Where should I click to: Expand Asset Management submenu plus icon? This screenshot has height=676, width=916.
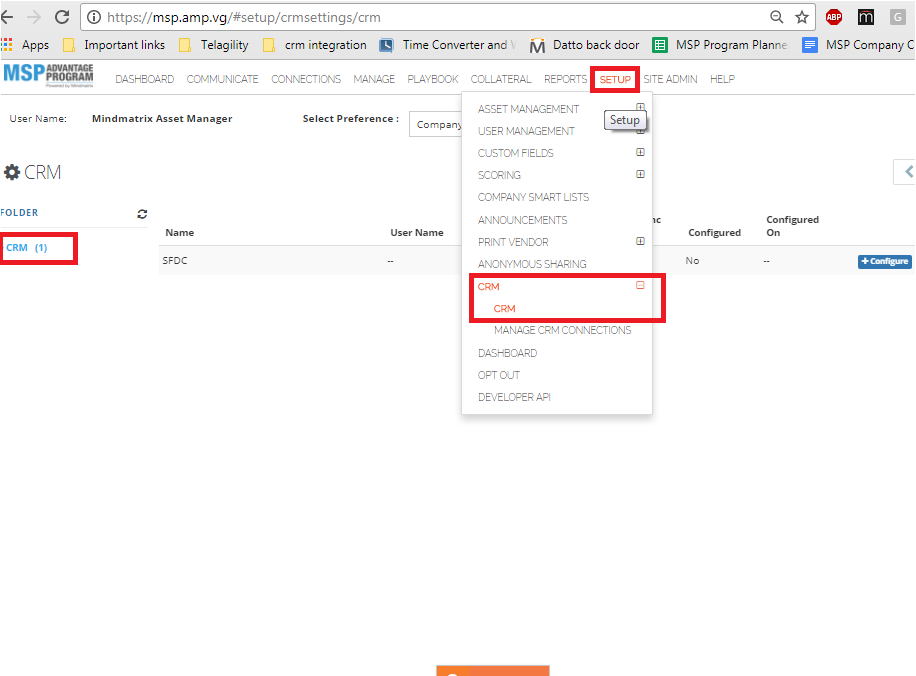coord(640,107)
